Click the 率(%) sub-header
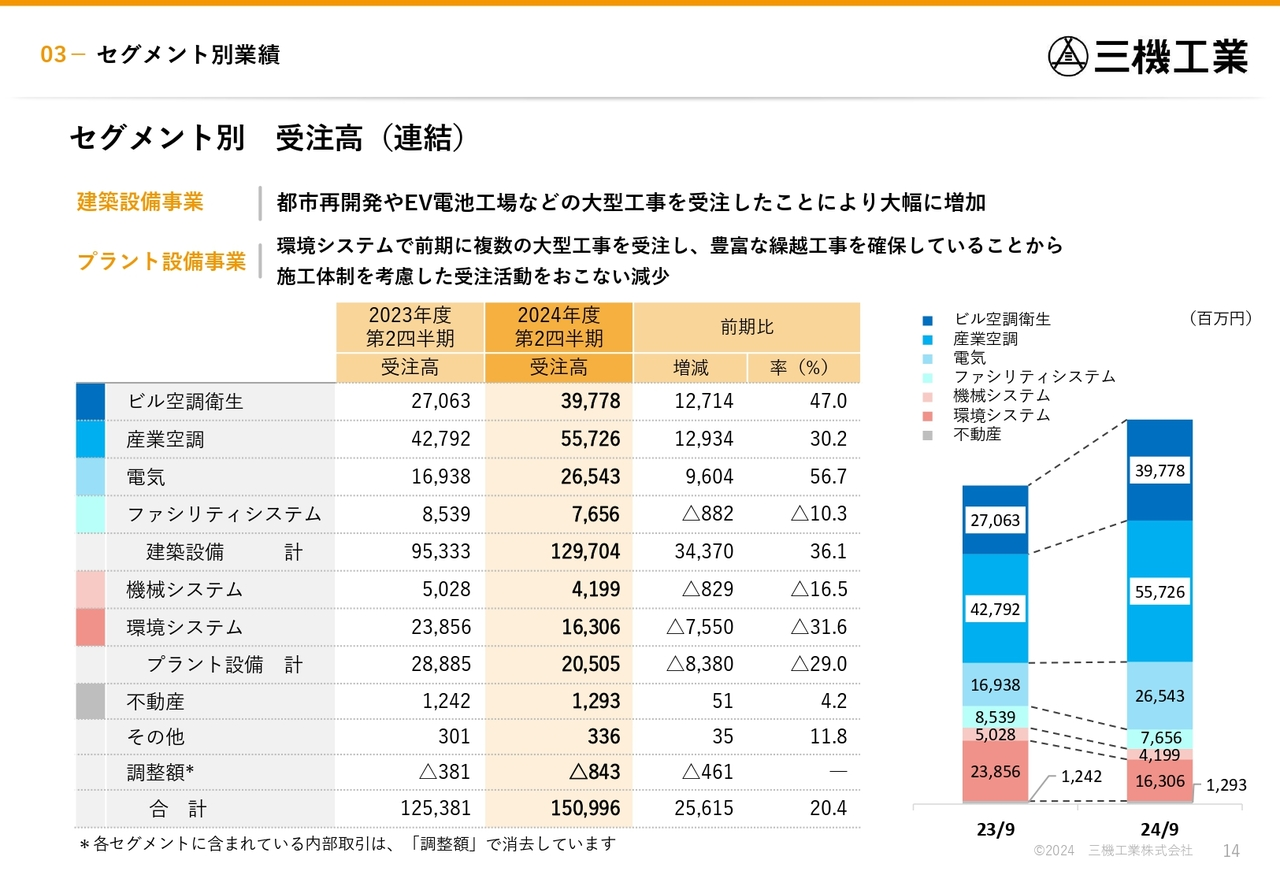Viewport: 1280px width, 886px height. coord(803,368)
